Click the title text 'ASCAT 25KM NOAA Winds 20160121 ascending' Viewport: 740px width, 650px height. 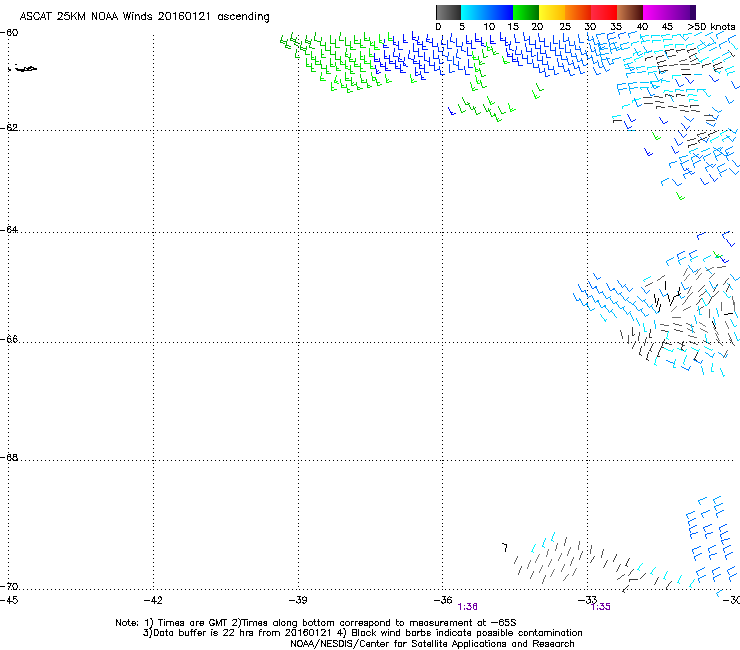coord(144,17)
